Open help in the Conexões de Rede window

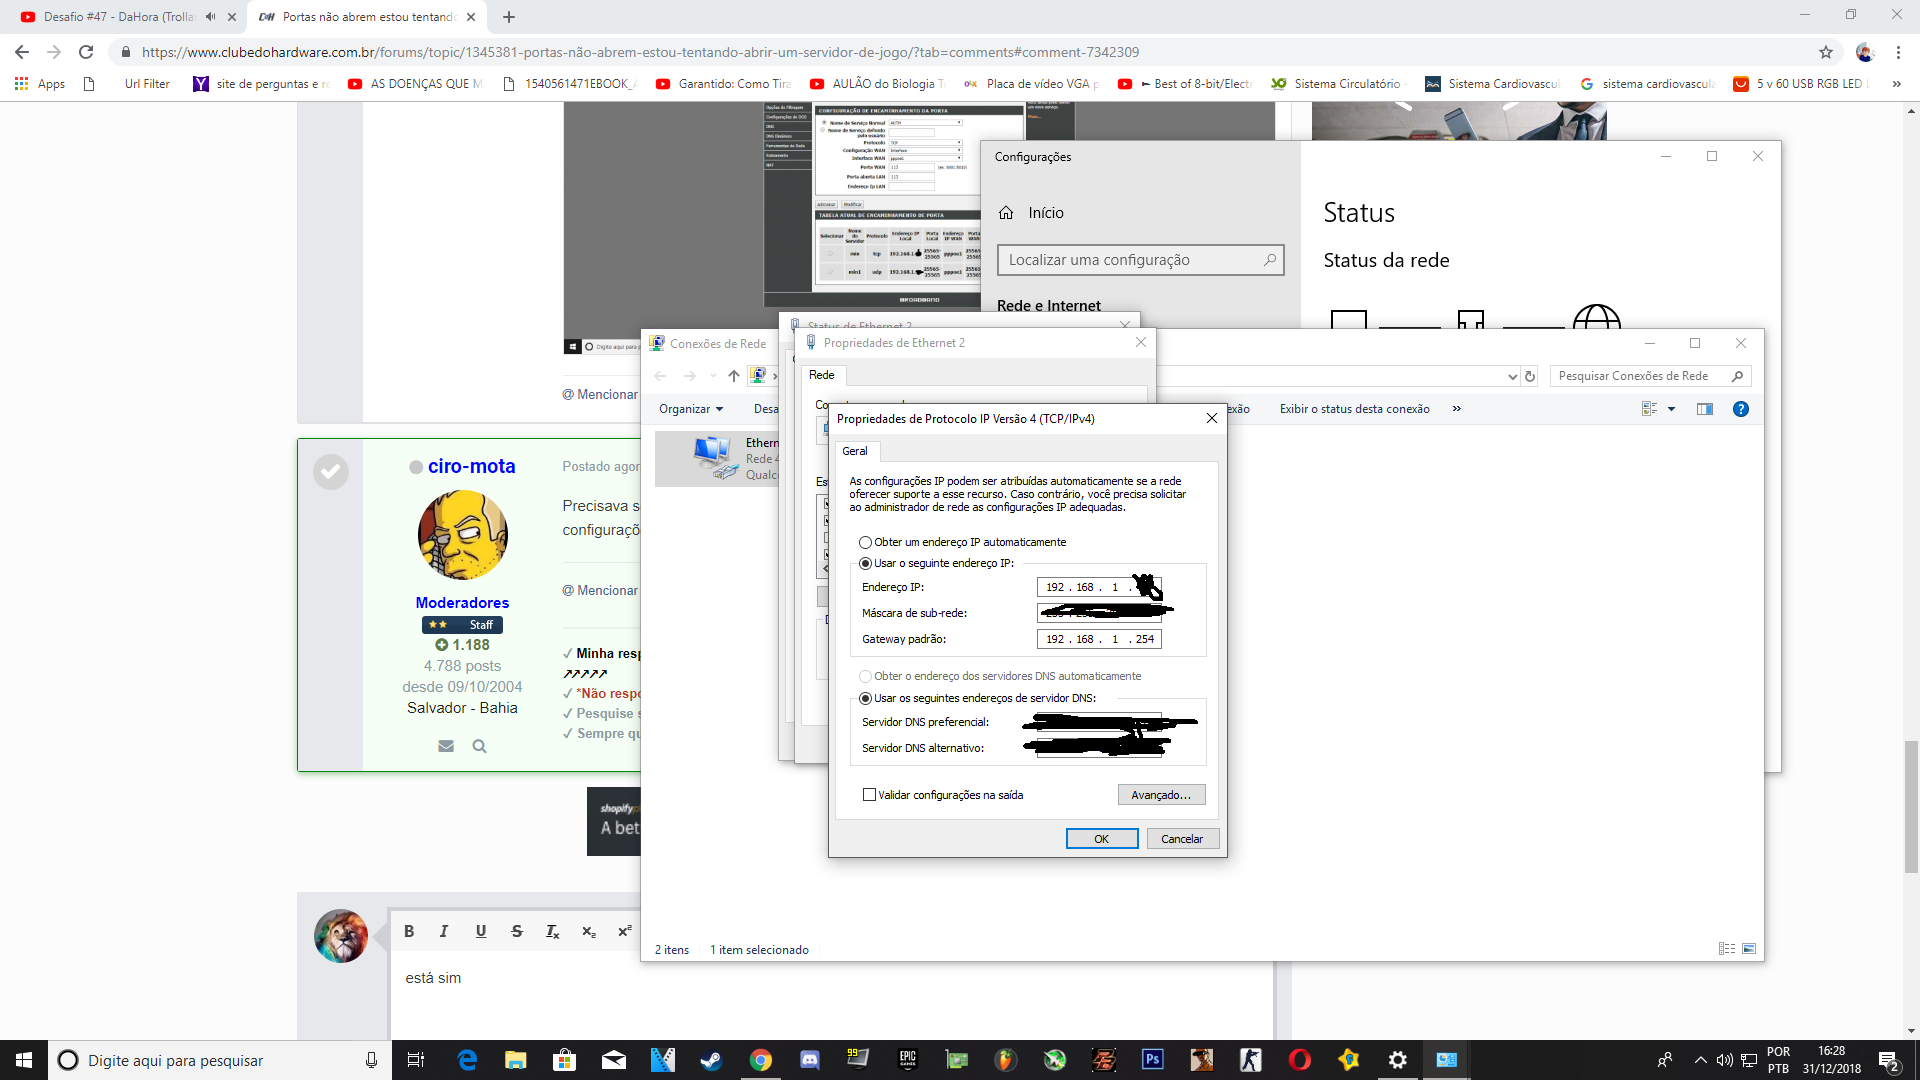coord(1741,409)
